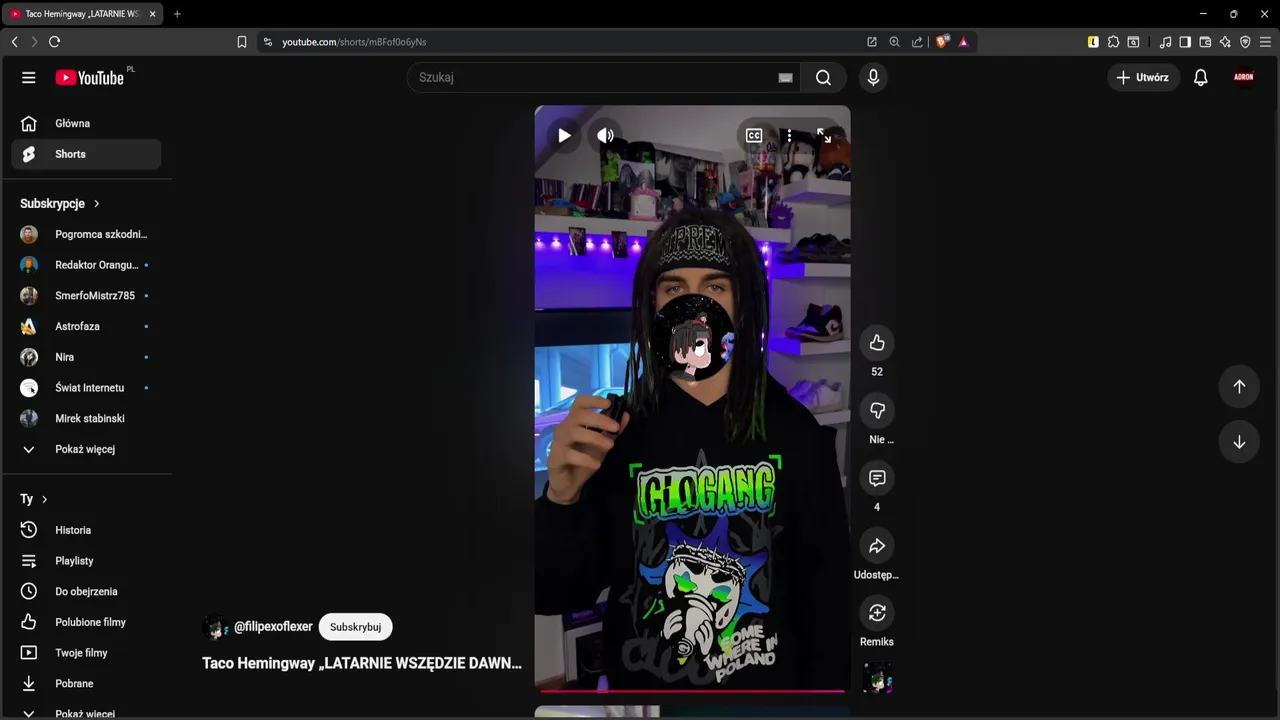Screen dimensions: 1280x720
Task: Start voice search with the microphone
Action: tap(873, 77)
